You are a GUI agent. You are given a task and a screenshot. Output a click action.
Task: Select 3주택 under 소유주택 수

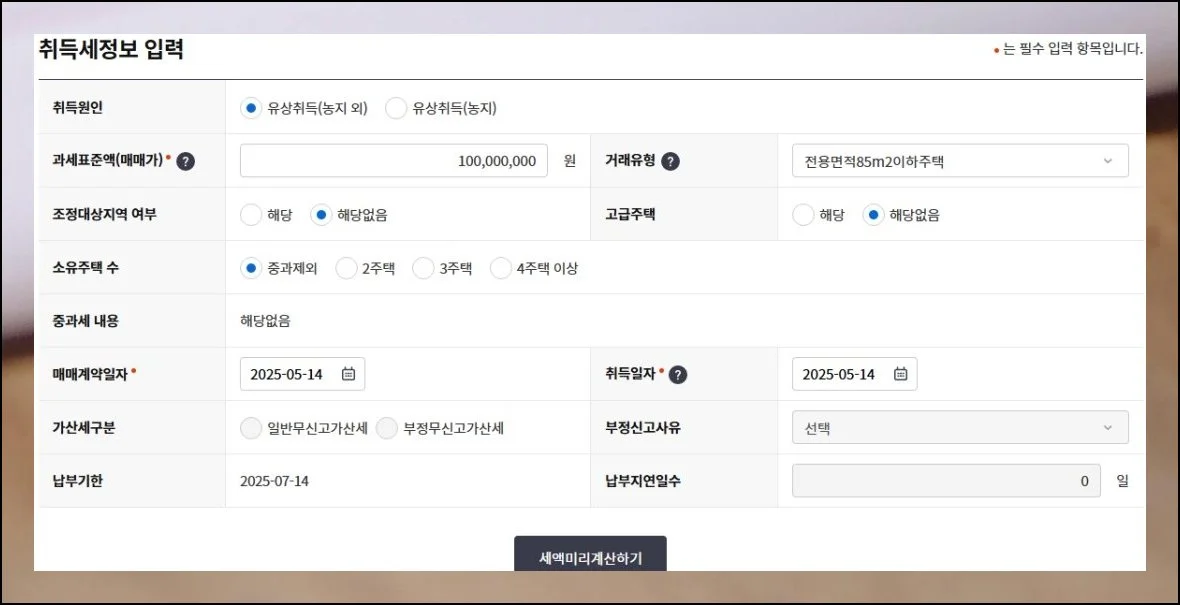423,268
